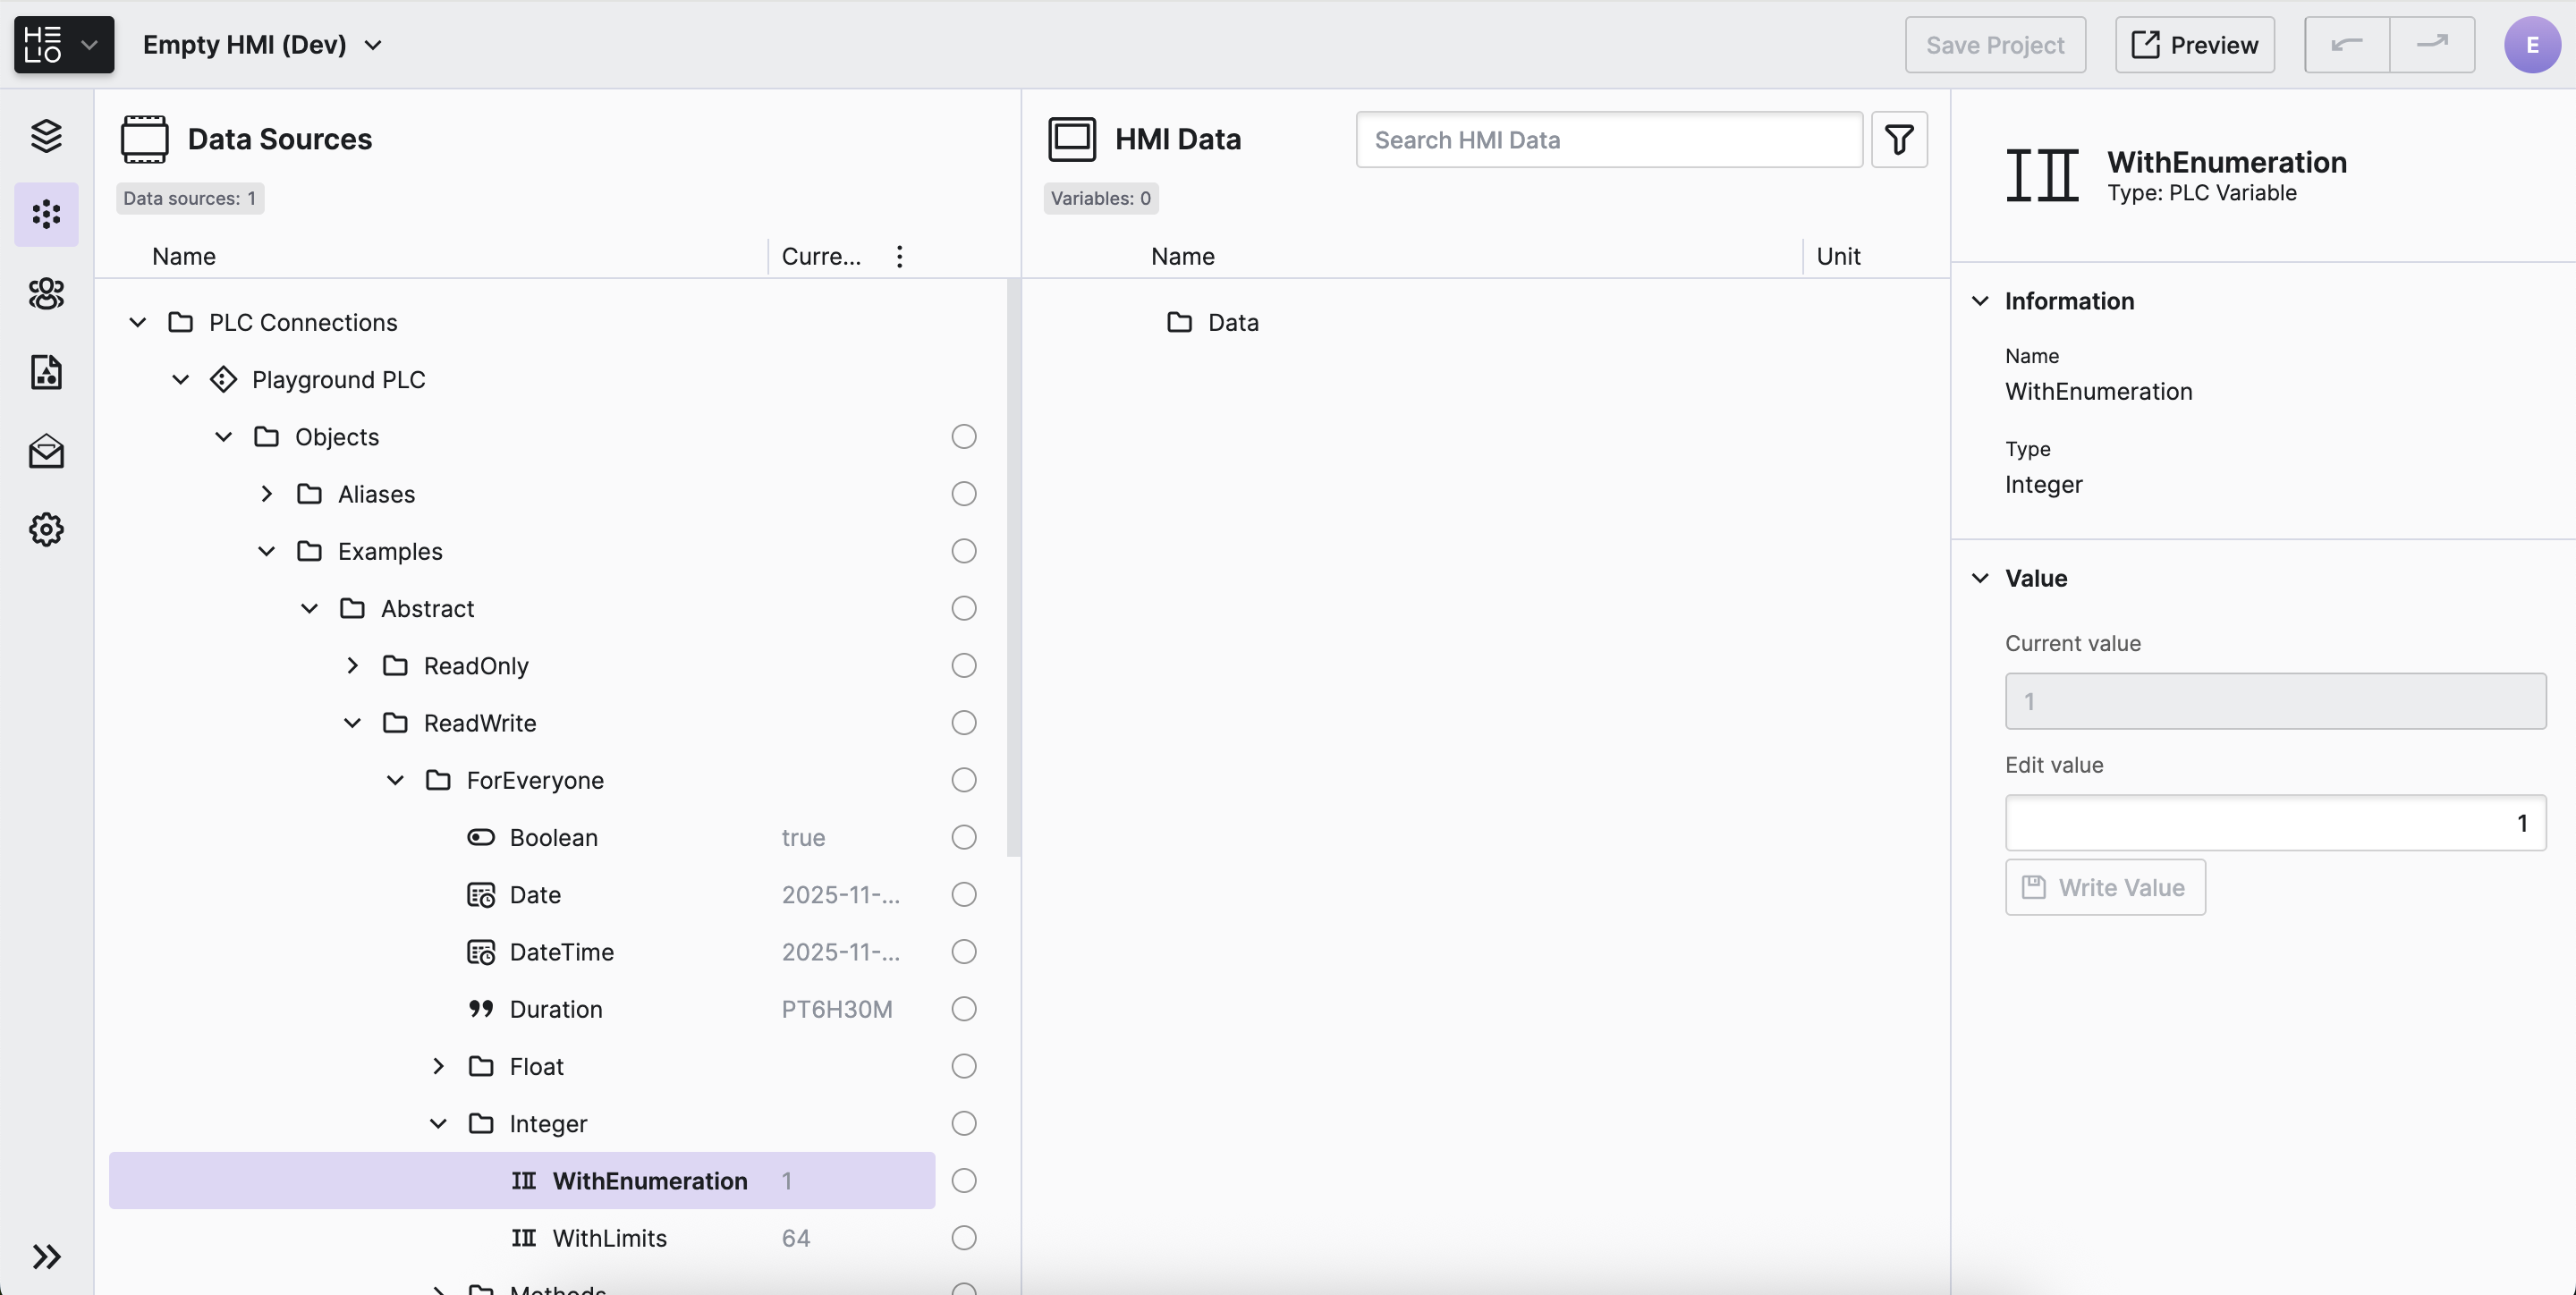The image size is (2576, 1295).
Task: Click the undo arrow button
Action: (2346, 44)
